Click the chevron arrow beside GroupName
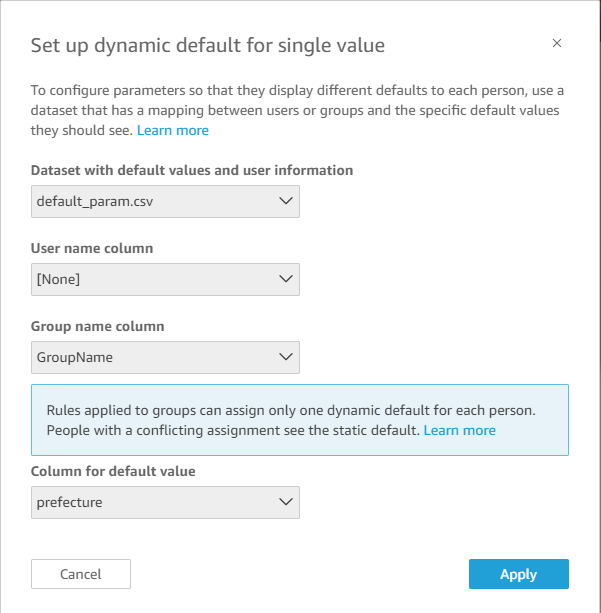Viewport: 601px width, 613px height. tap(286, 356)
